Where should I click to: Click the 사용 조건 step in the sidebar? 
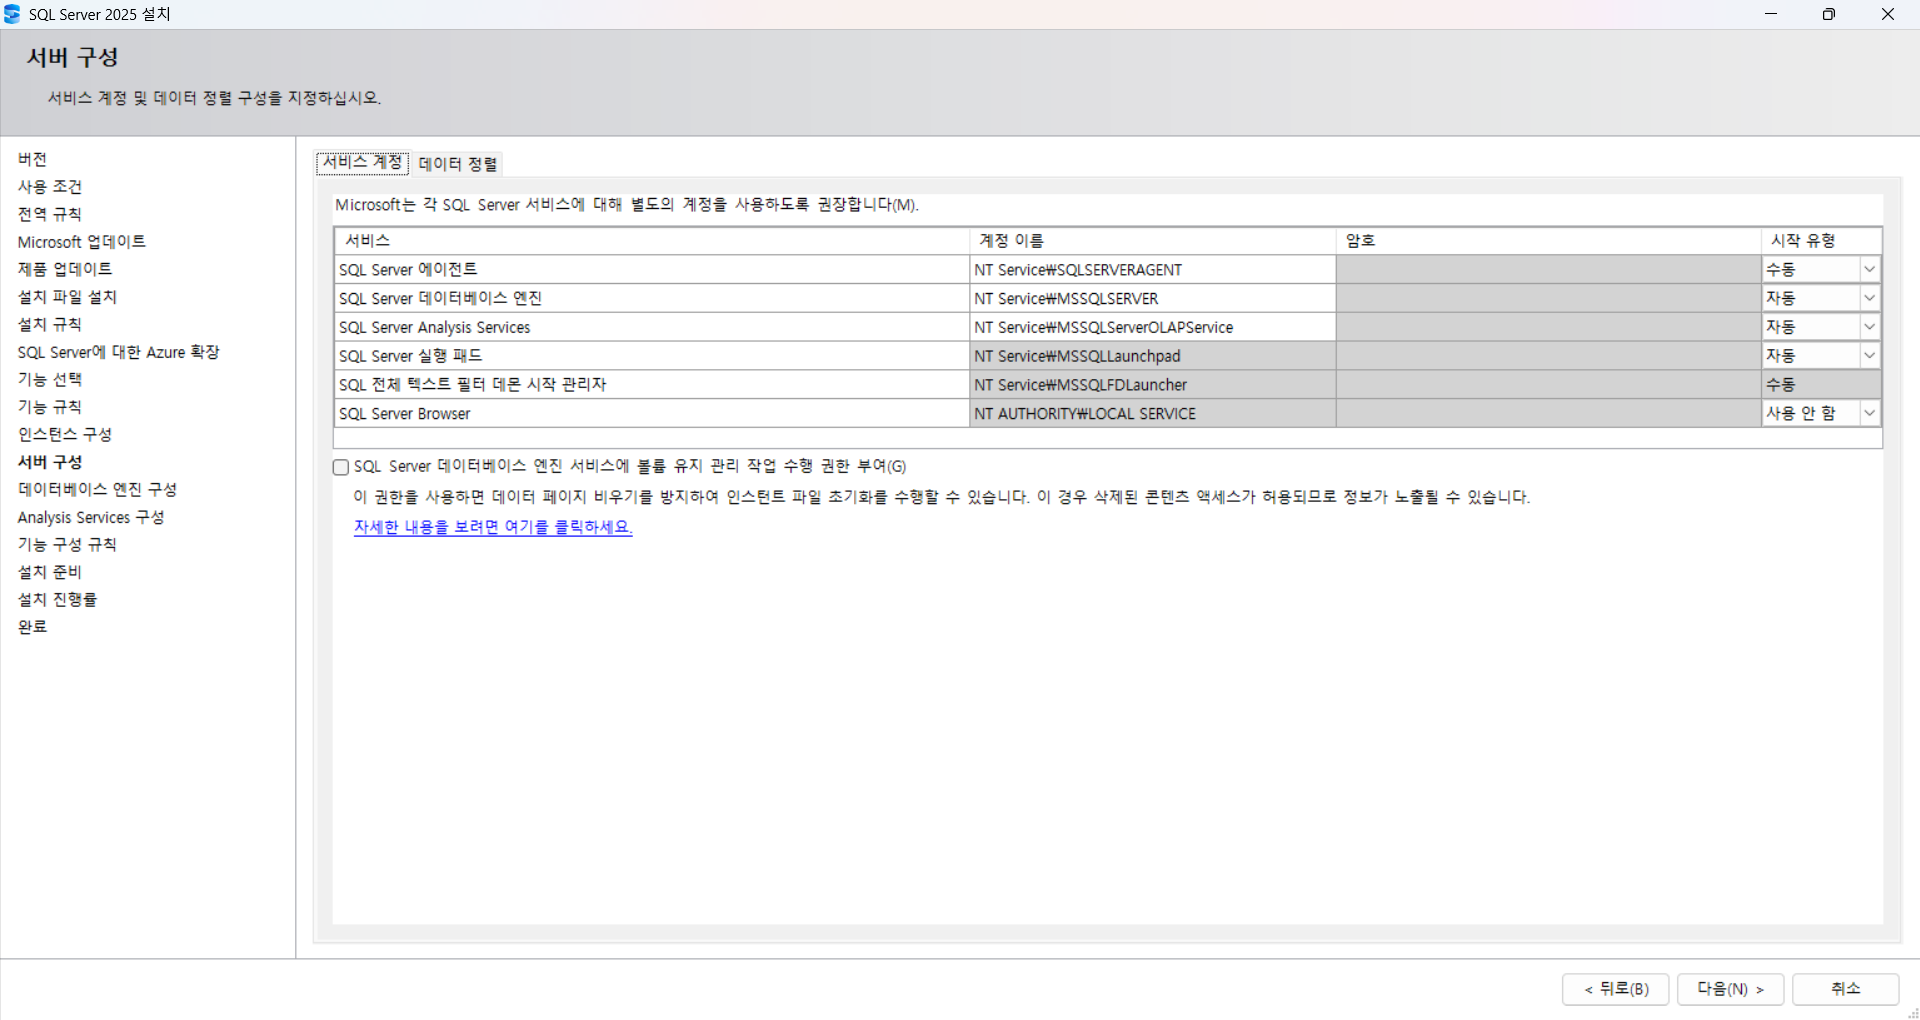[50, 187]
